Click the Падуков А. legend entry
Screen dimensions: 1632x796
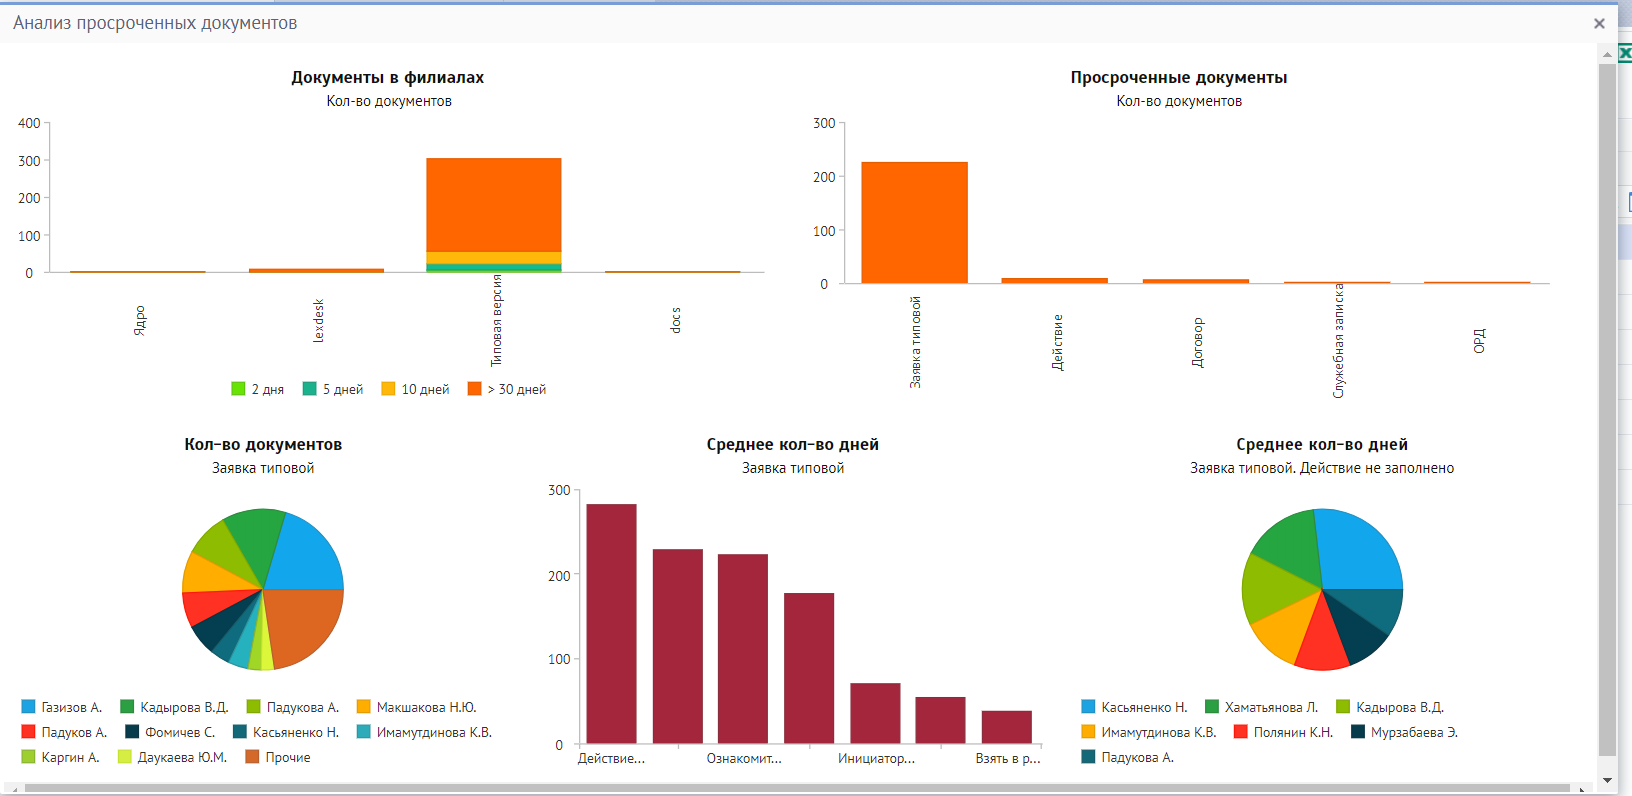[64, 732]
